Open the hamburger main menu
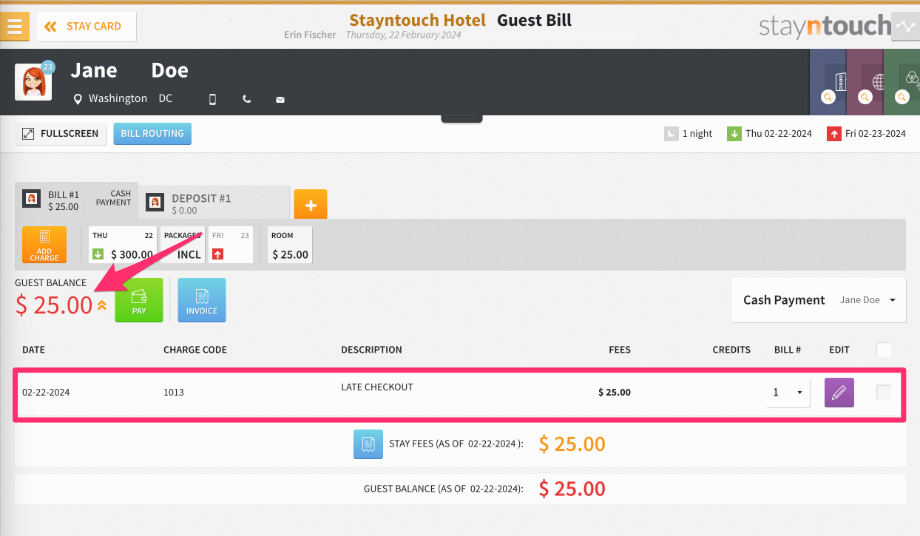Screen dimensions: 920x536 (15, 26)
